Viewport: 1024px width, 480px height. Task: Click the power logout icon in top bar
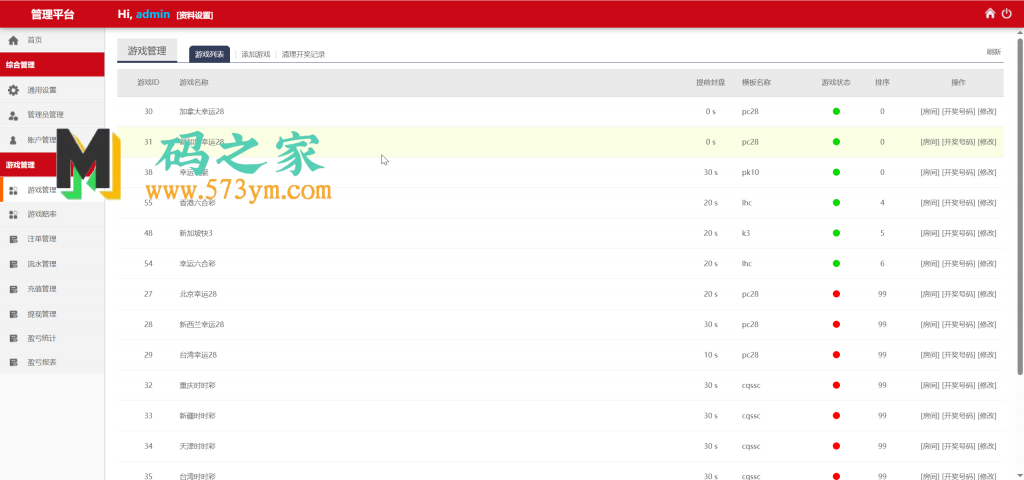[1006, 13]
